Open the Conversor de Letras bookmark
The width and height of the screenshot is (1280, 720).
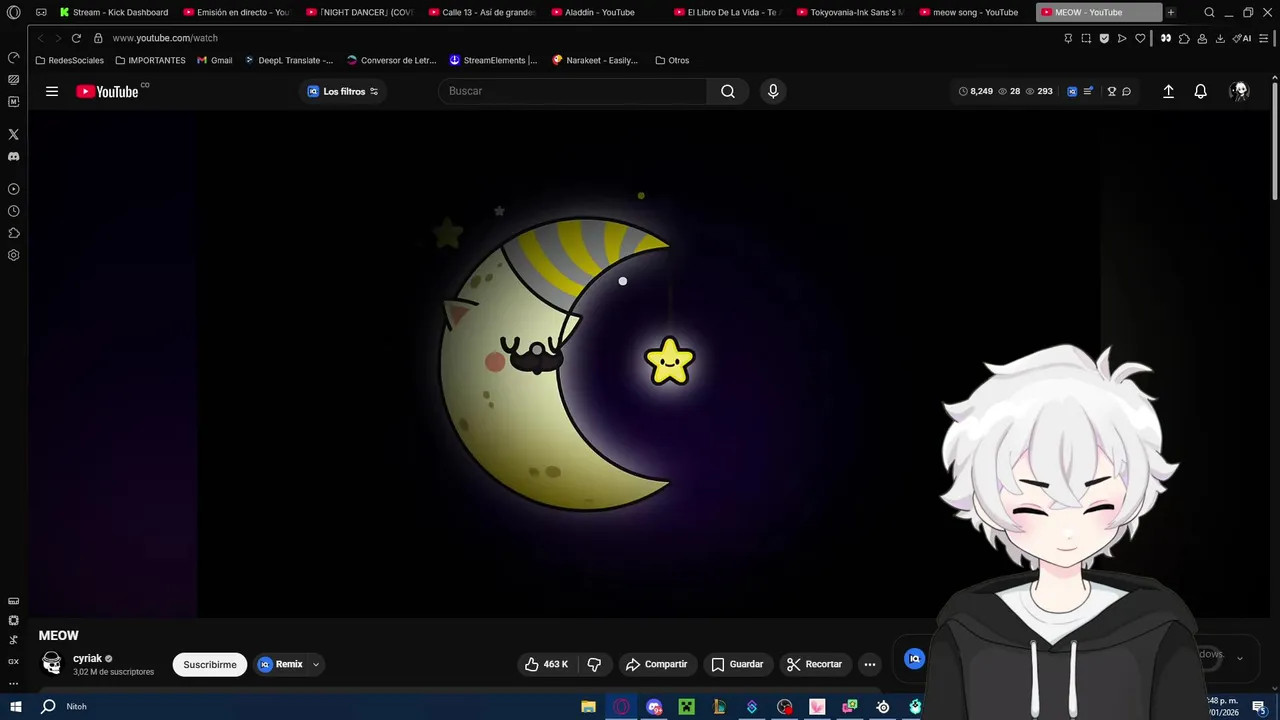[392, 60]
